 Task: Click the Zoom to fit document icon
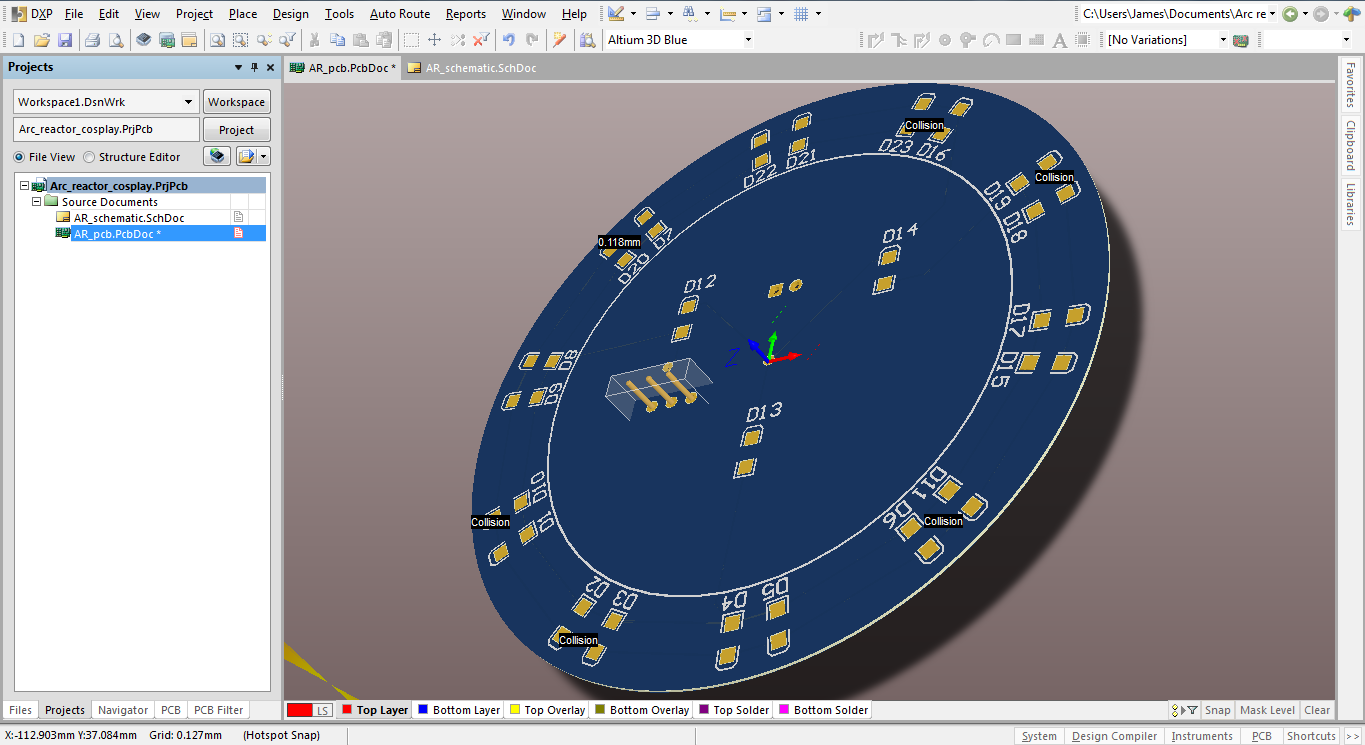pyautogui.click(x=217, y=40)
